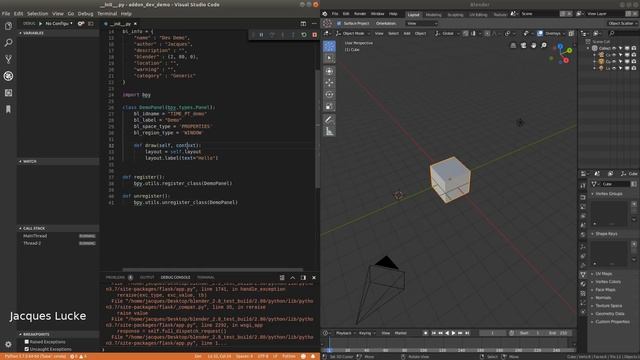Split the VS Code editor
This screenshot has width=640, height=360.
point(303,24)
